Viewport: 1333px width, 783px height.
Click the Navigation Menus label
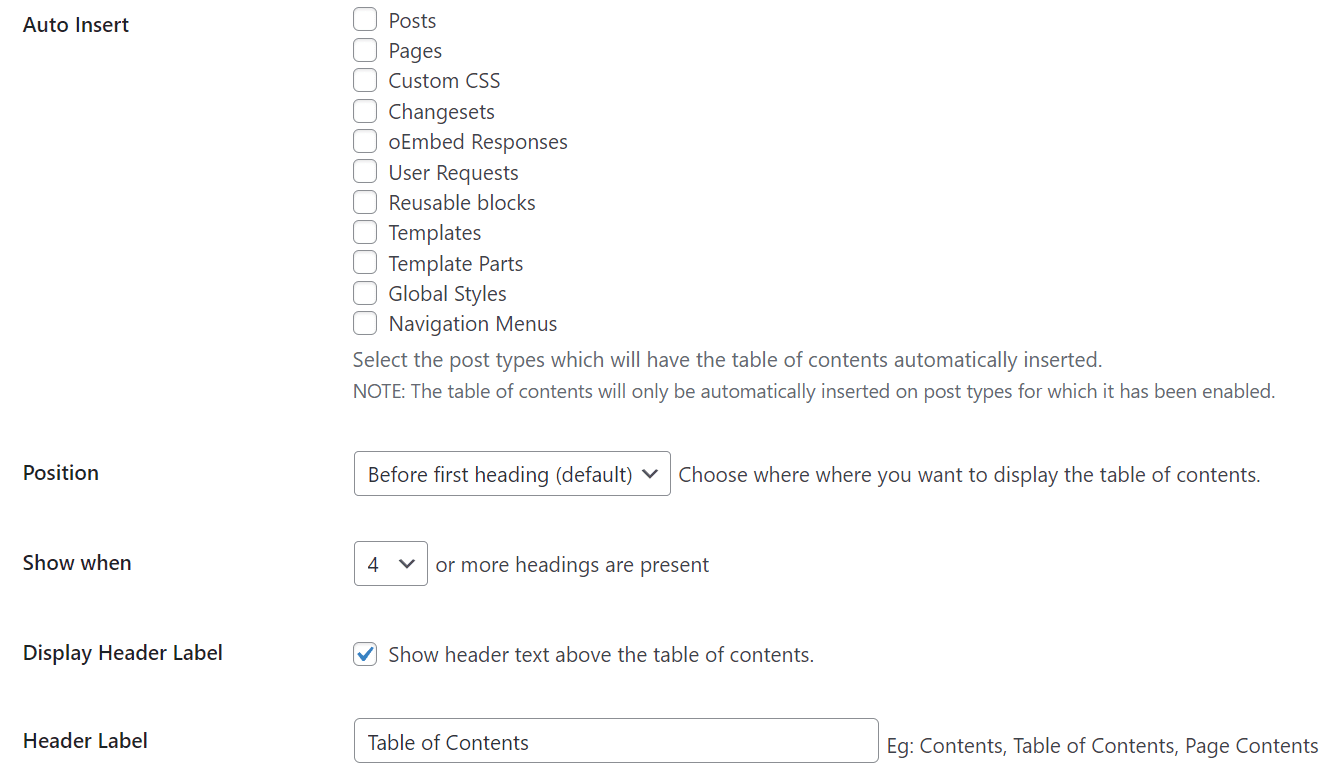tap(472, 324)
